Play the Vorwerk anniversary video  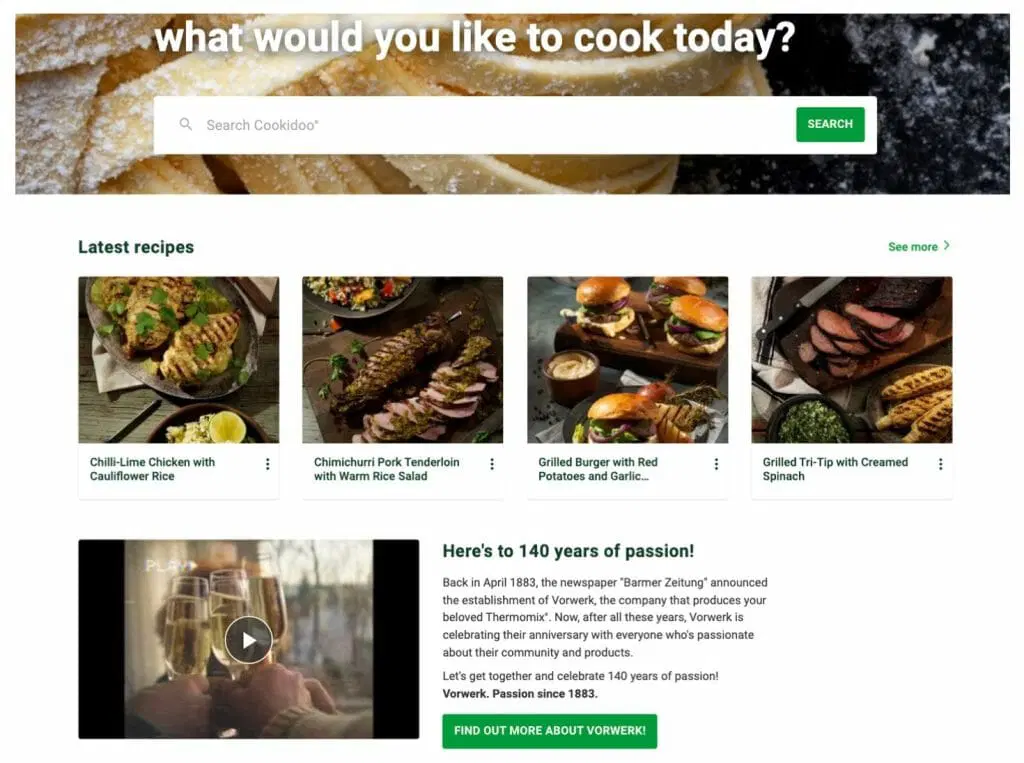[x=249, y=640]
